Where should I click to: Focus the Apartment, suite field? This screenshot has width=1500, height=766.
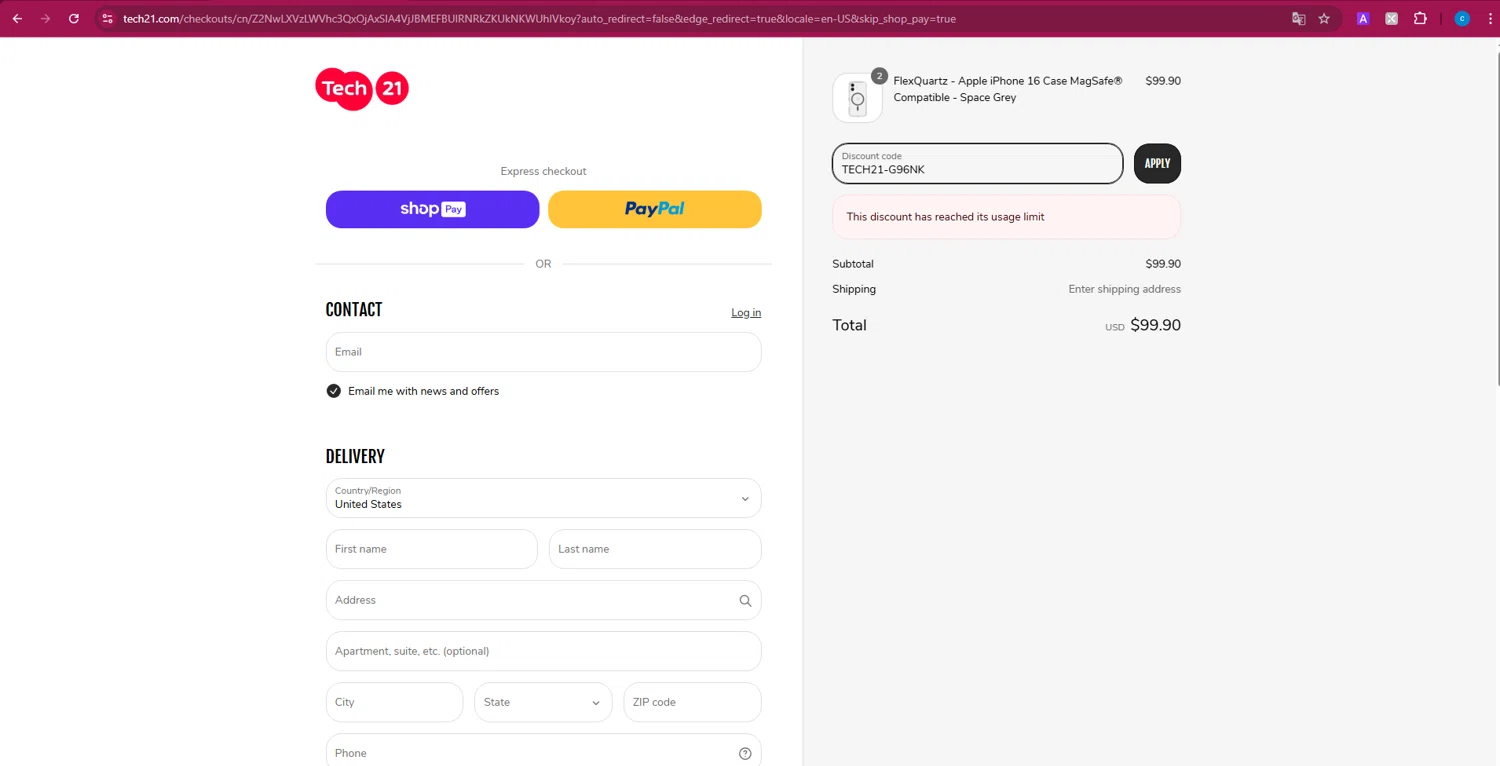tap(543, 651)
